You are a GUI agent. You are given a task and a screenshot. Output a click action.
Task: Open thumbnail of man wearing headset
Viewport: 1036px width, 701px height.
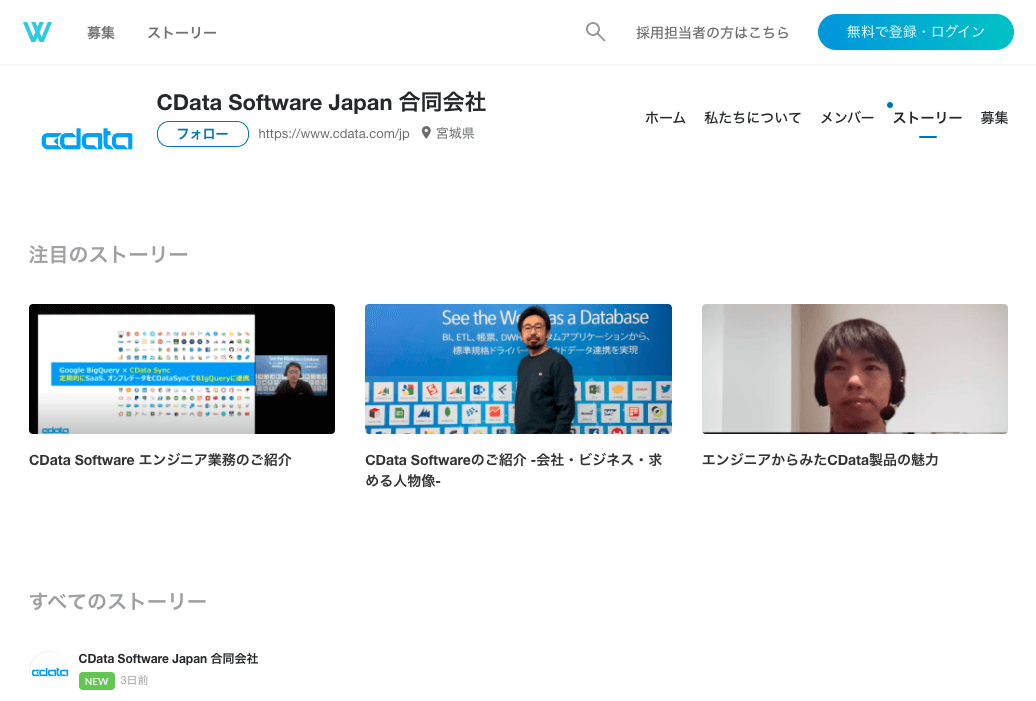(x=855, y=369)
